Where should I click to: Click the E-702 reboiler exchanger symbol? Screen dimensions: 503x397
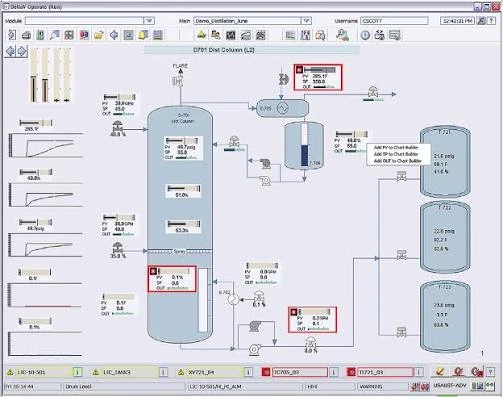pyautogui.click(x=234, y=299)
